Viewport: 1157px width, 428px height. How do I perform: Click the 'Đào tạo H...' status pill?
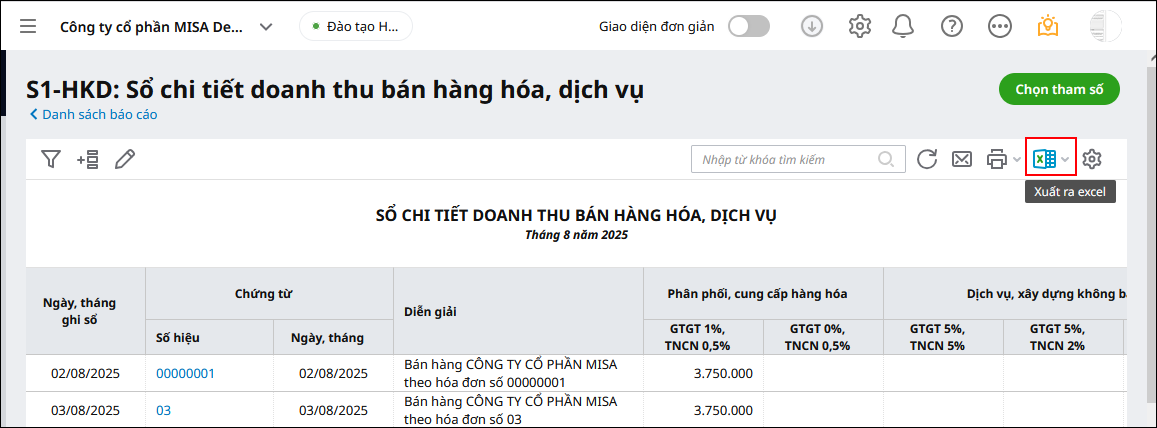click(x=356, y=27)
